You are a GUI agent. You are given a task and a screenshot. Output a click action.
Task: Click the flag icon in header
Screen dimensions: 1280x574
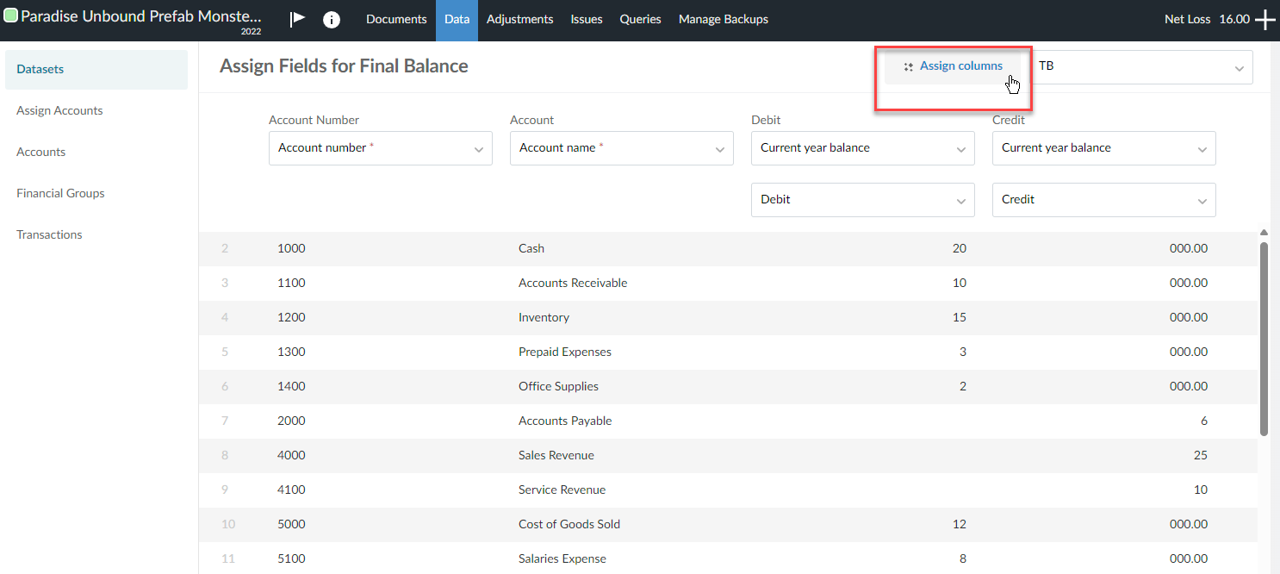point(297,19)
